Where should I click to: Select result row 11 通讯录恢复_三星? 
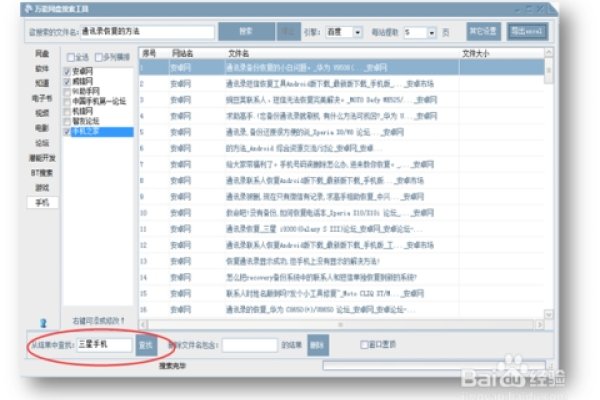coord(341,229)
